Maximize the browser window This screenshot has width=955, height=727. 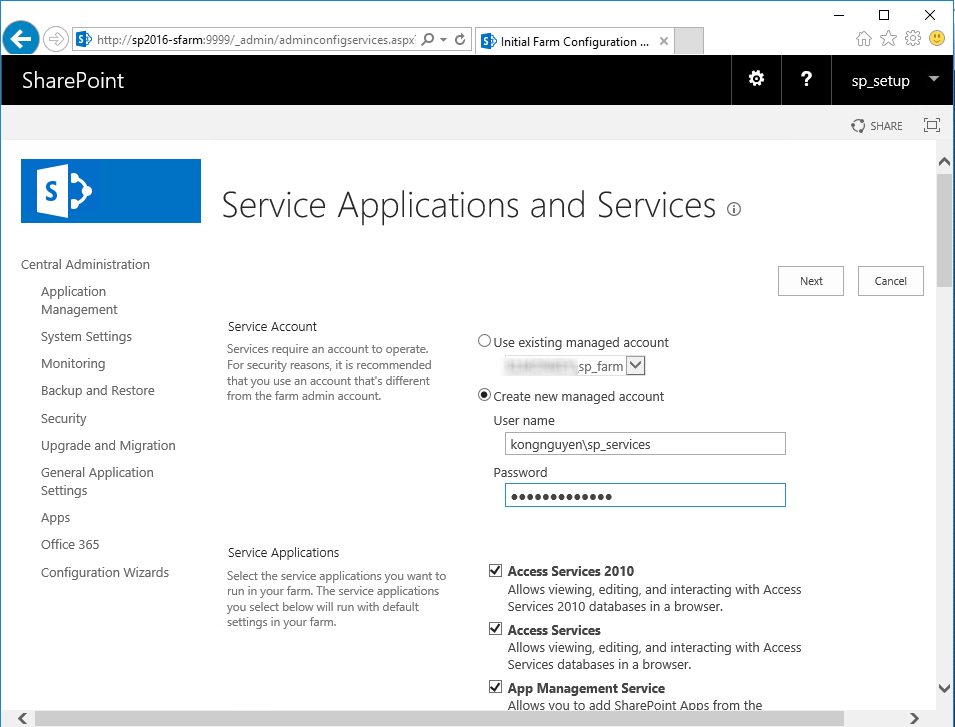(884, 15)
